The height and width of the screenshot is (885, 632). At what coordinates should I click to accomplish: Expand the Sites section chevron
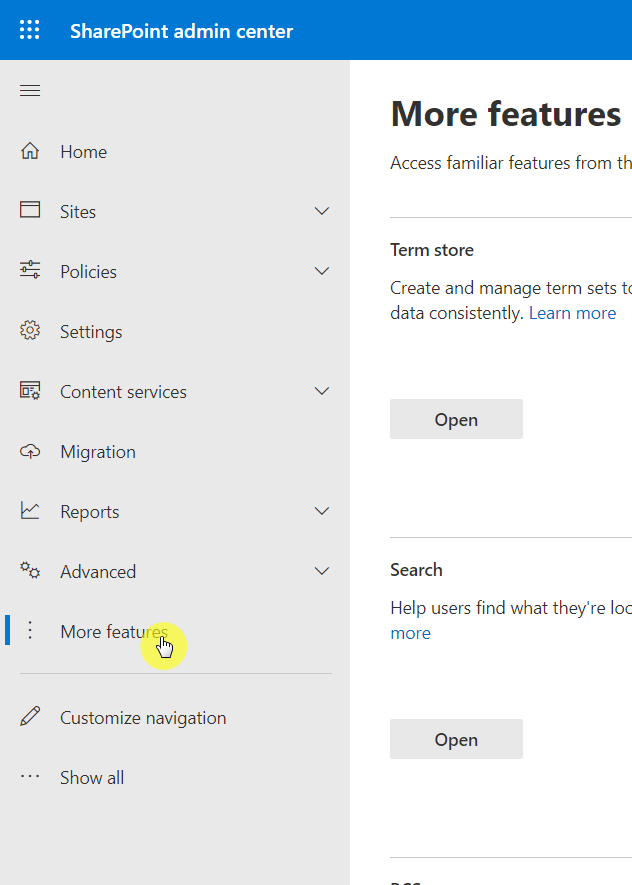(322, 211)
